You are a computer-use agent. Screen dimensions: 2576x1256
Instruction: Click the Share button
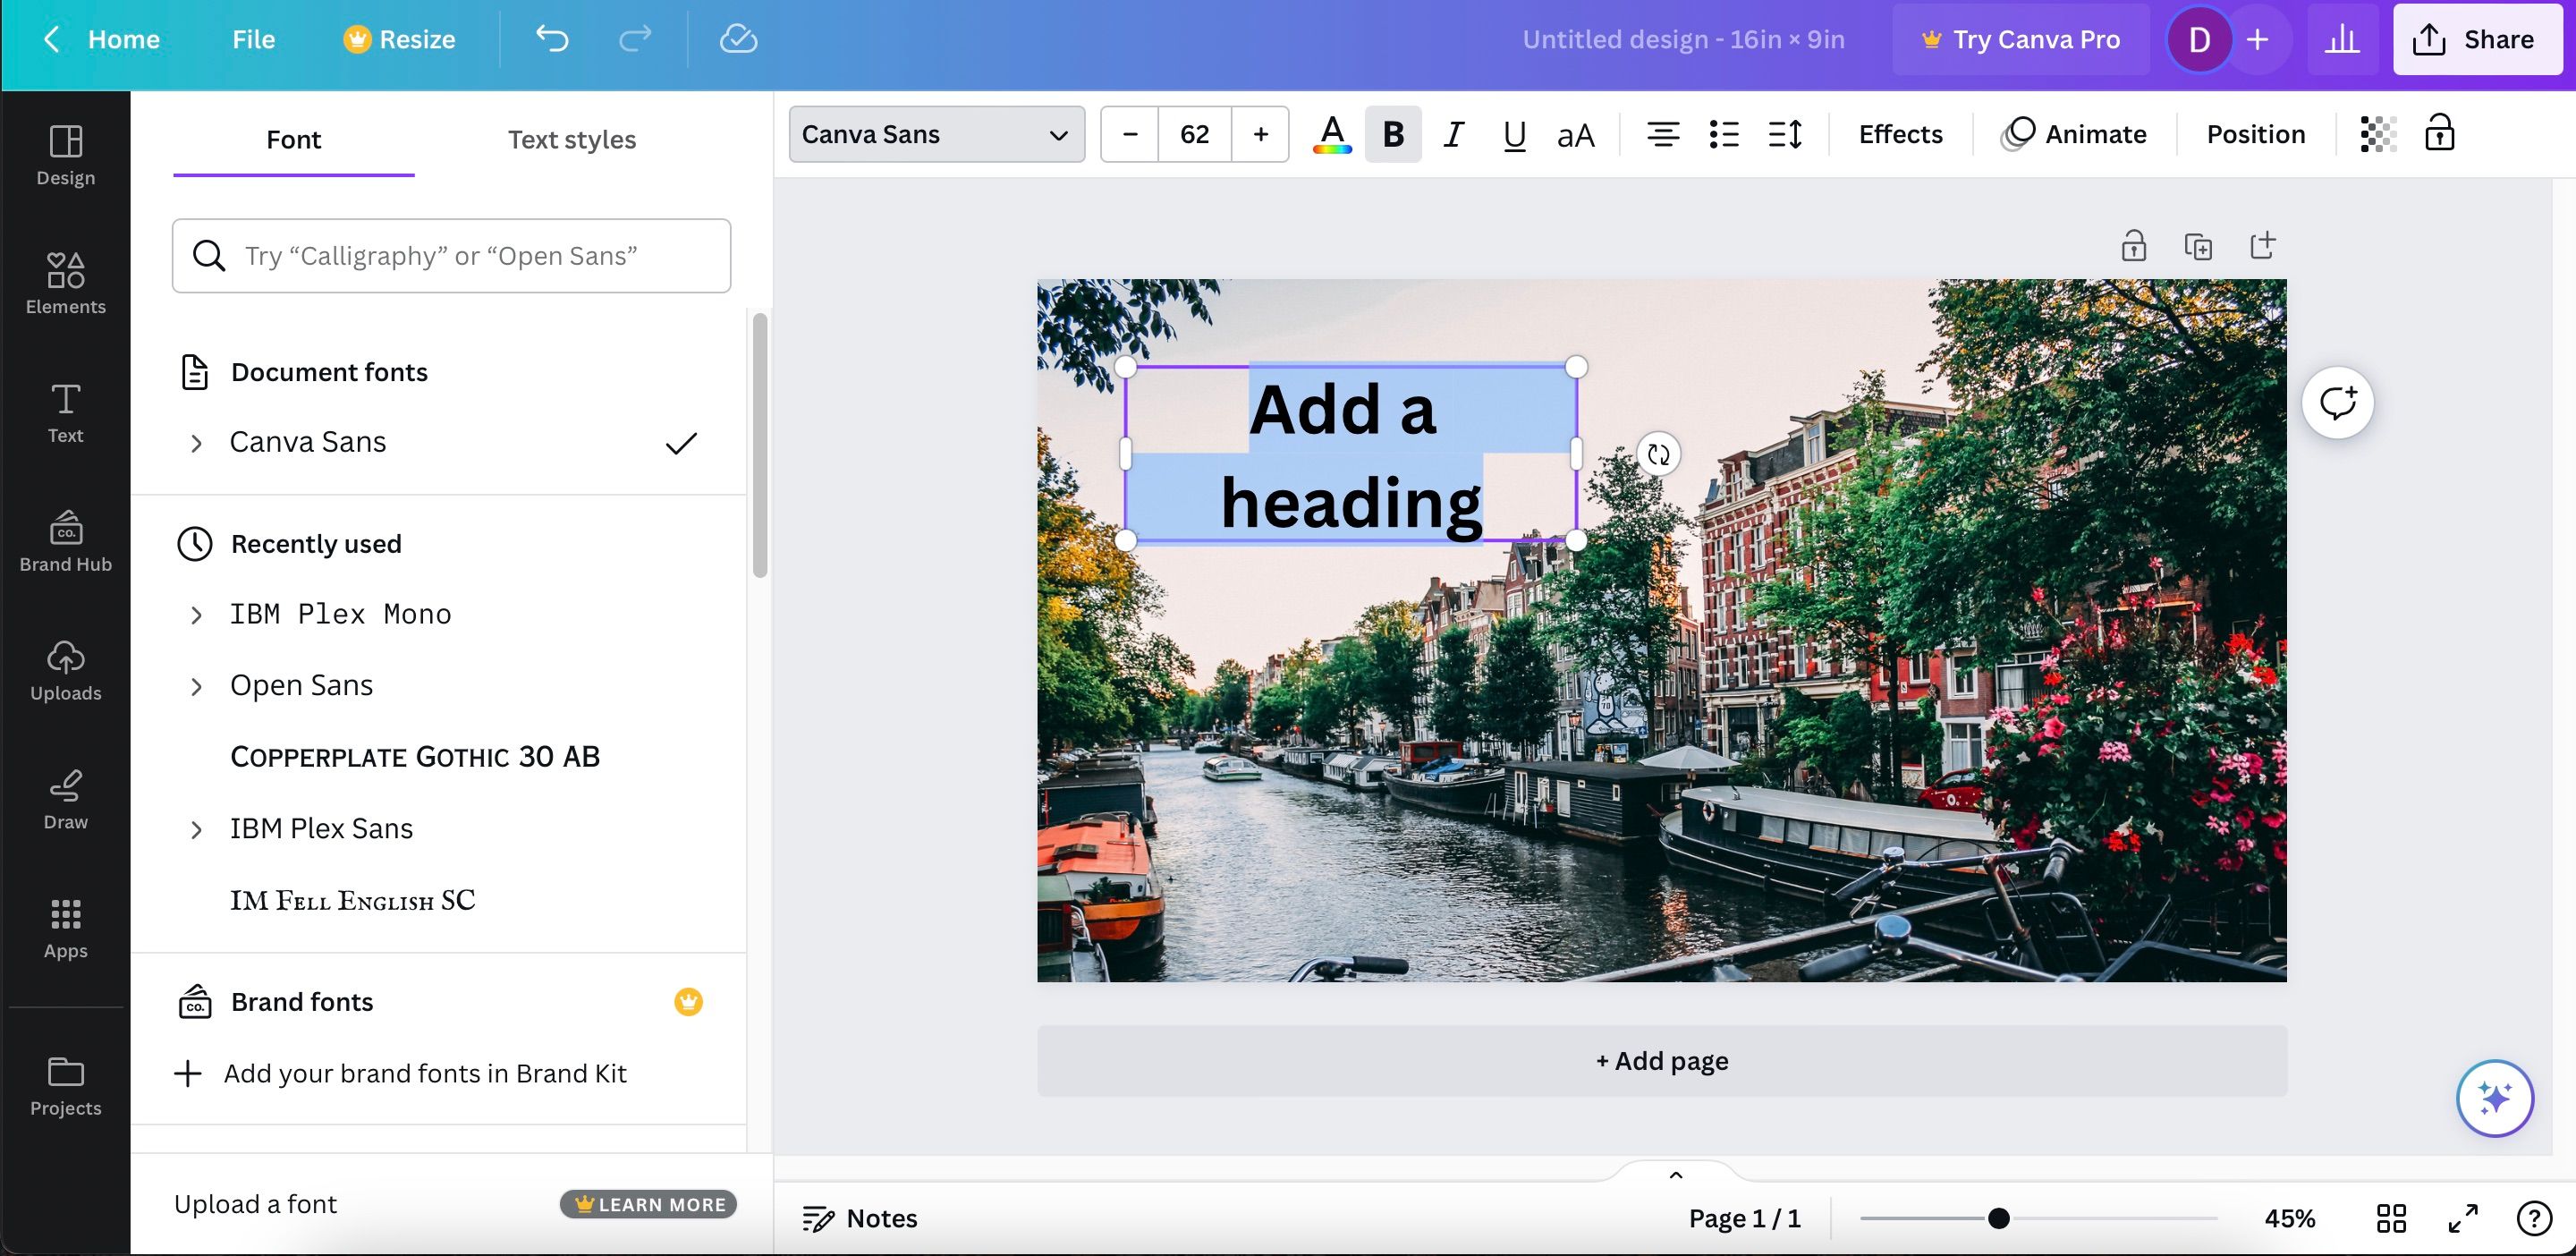[x=2476, y=39]
